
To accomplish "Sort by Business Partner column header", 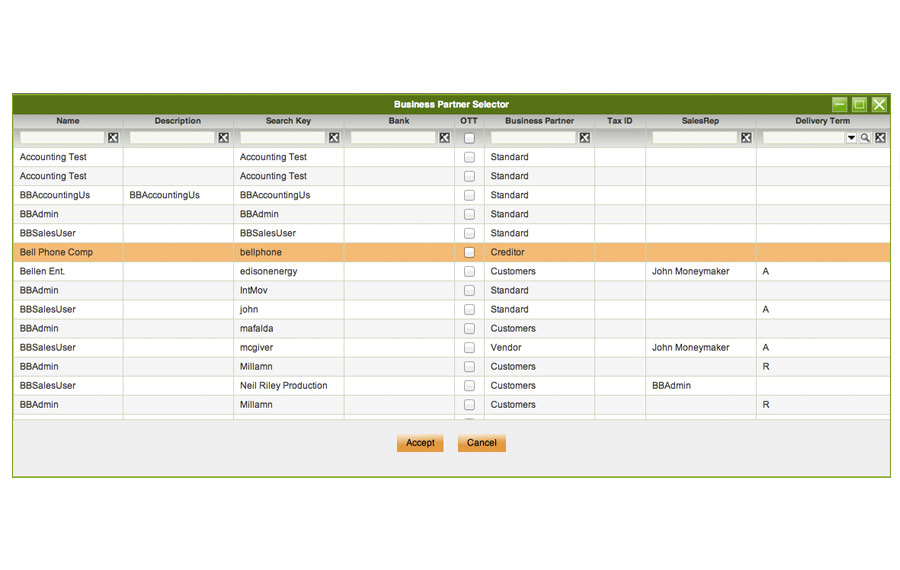I will tap(540, 121).
